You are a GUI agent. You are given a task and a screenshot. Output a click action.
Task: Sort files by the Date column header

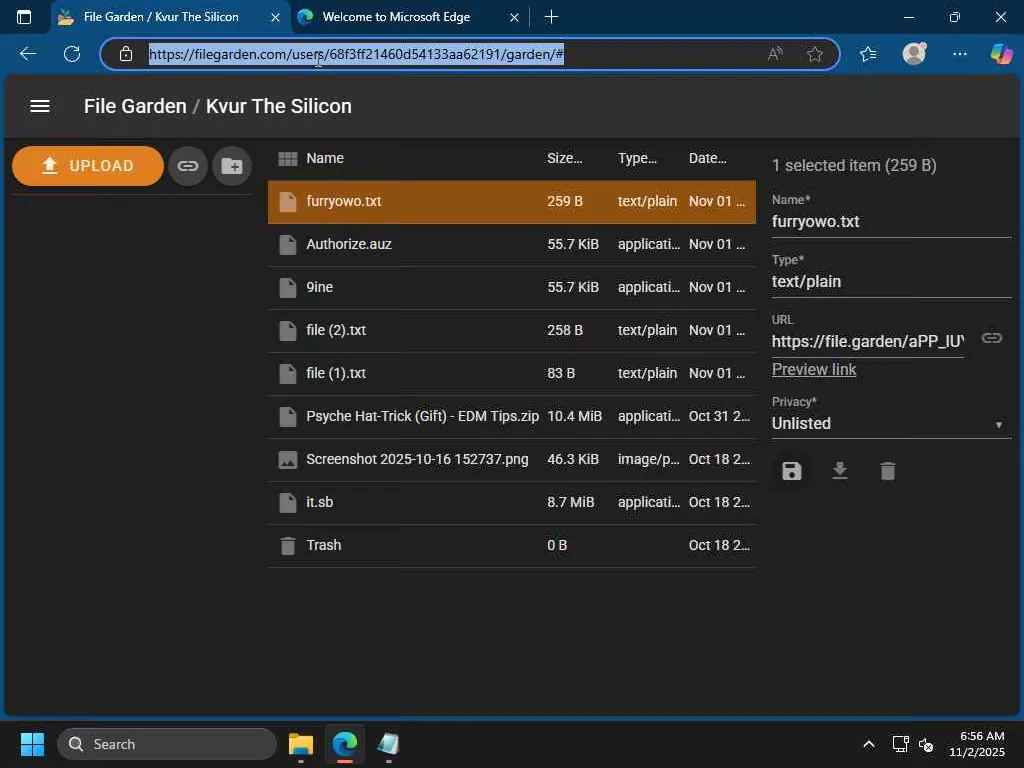[707, 158]
